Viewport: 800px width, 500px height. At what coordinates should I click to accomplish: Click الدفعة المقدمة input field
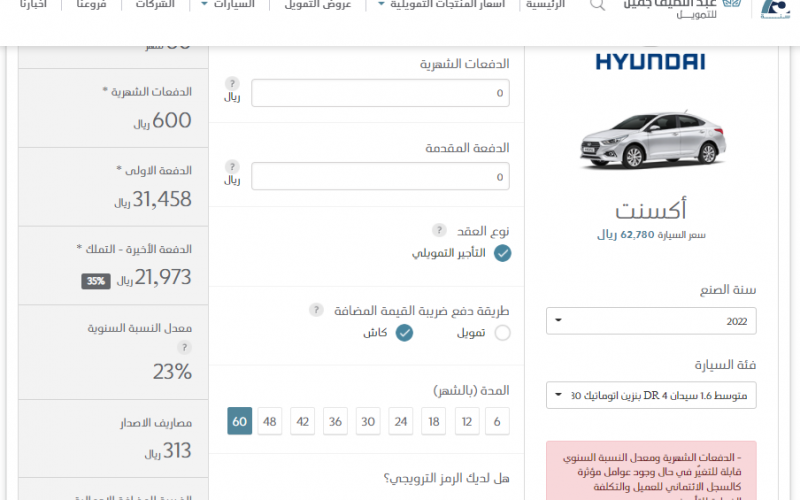point(380,176)
